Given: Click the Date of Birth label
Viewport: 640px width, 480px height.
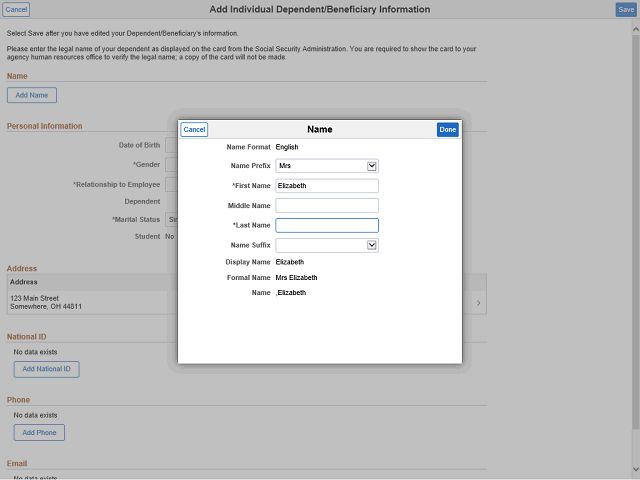Looking at the screenshot, I should [x=139, y=145].
